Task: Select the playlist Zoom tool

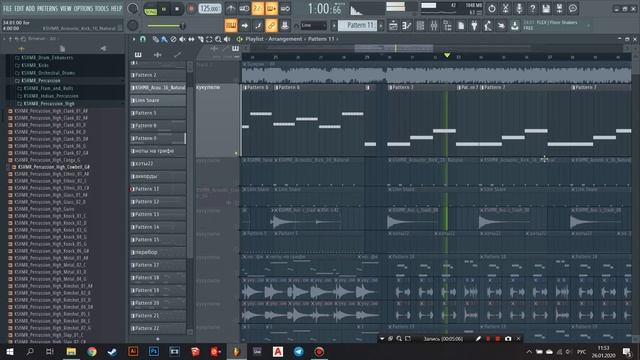Action: click(218, 39)
